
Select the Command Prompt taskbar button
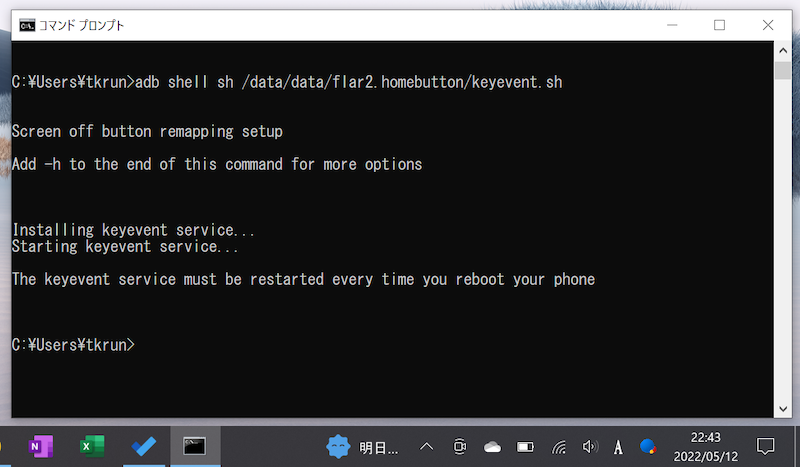(x=196, y=446)
